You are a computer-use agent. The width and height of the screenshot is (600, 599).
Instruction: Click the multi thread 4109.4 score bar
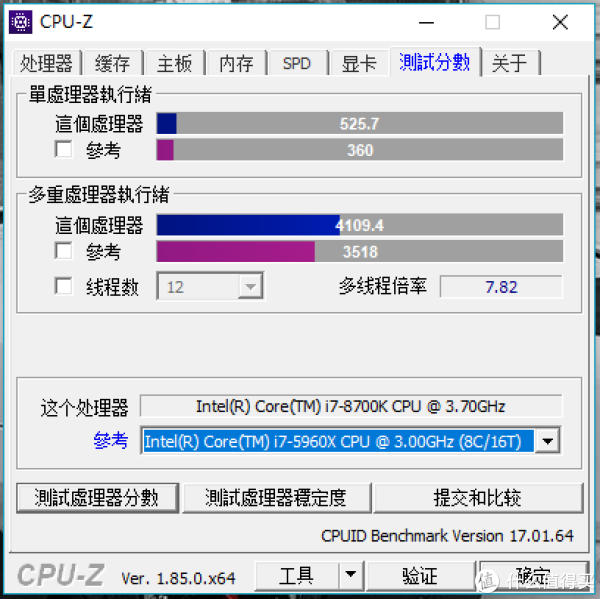(360, 225)
